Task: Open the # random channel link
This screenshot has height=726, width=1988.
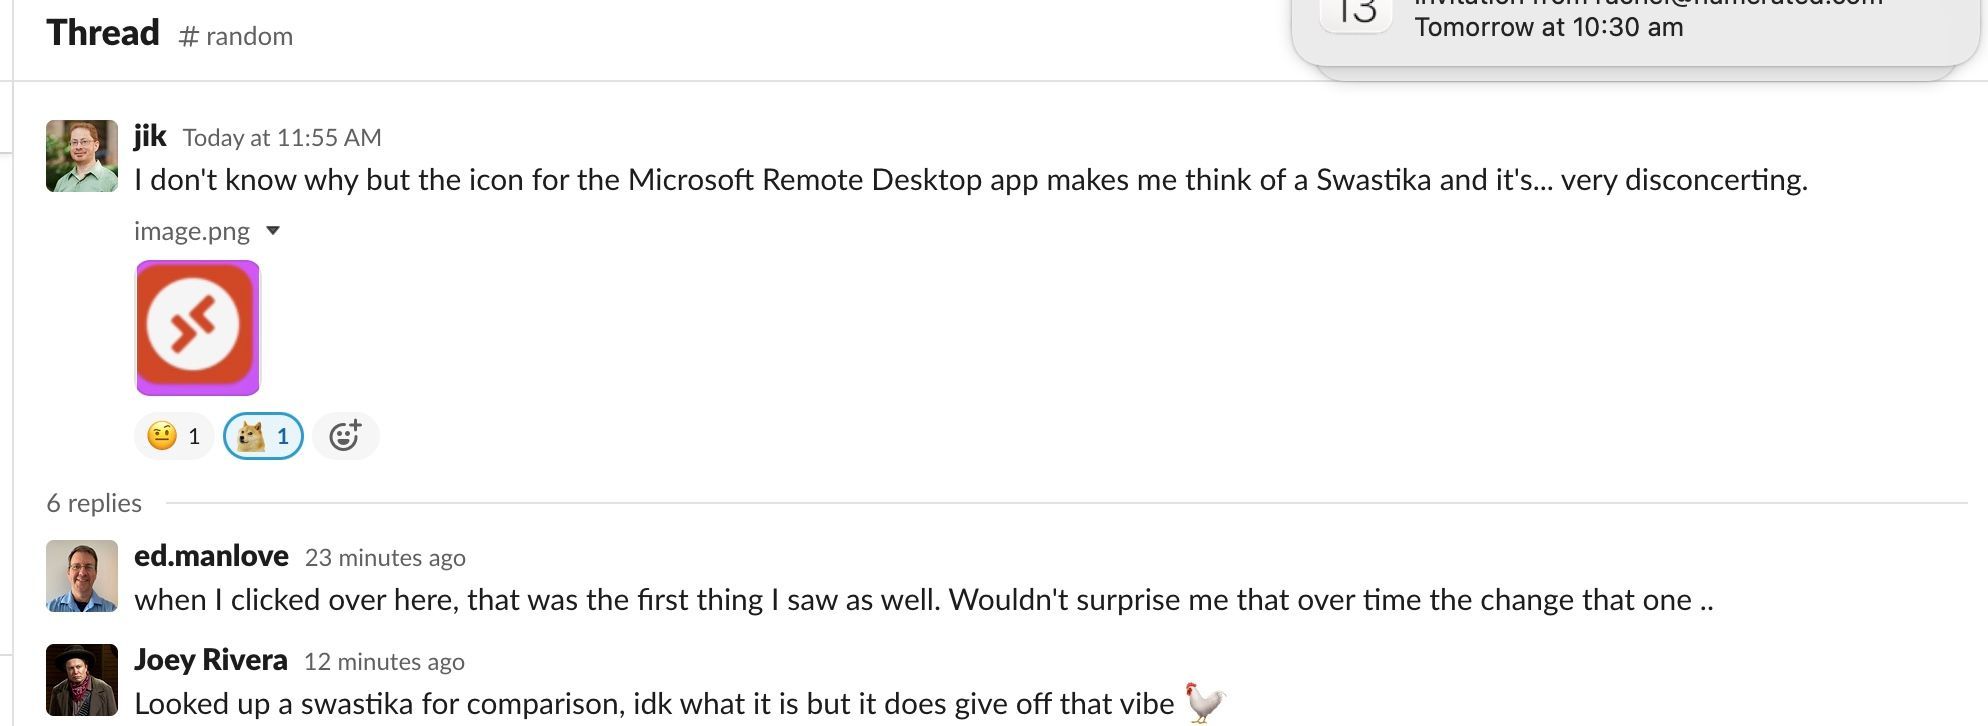Action: [236, 36]
